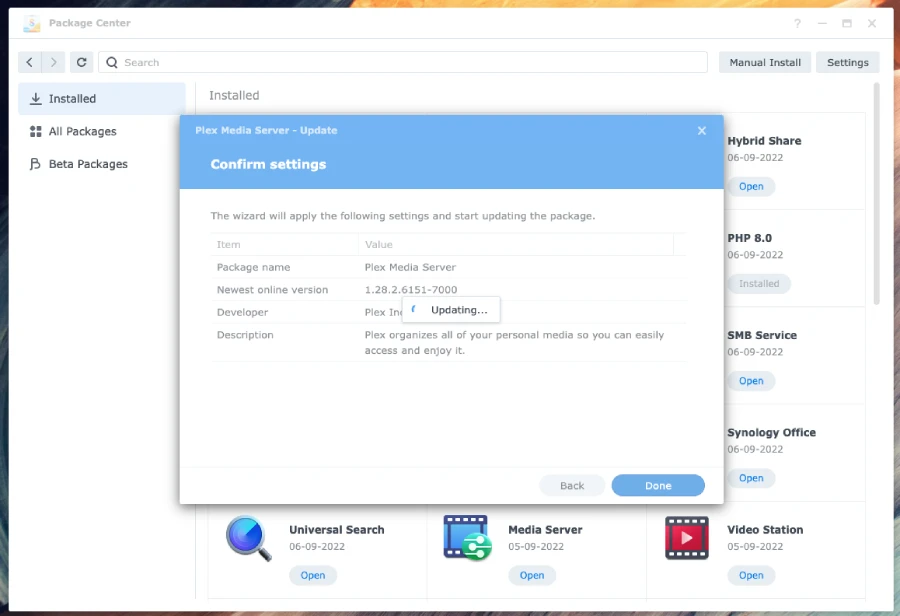
Task: Open Synology Office package
Action: click(x=751, y=478)
